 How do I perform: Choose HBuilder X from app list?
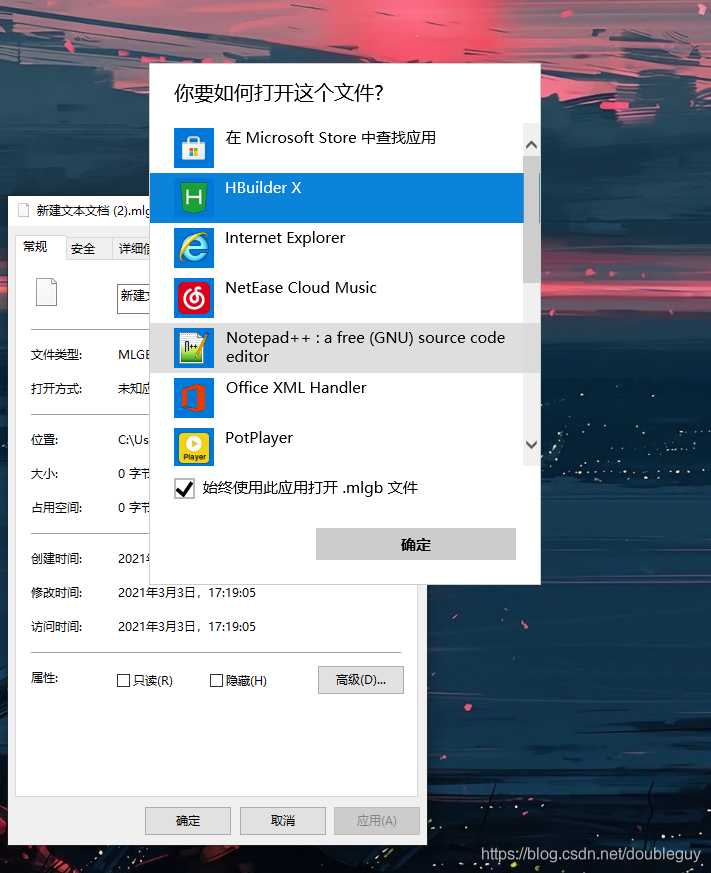(x=336, y=198)
